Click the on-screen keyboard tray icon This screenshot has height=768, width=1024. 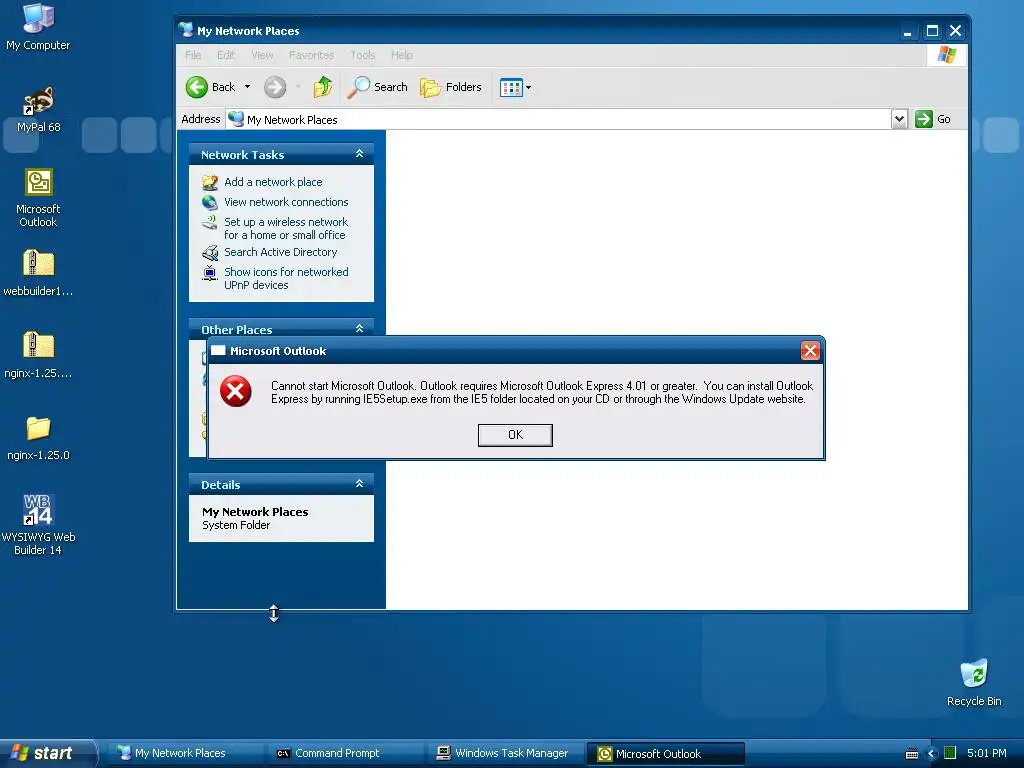912,754
